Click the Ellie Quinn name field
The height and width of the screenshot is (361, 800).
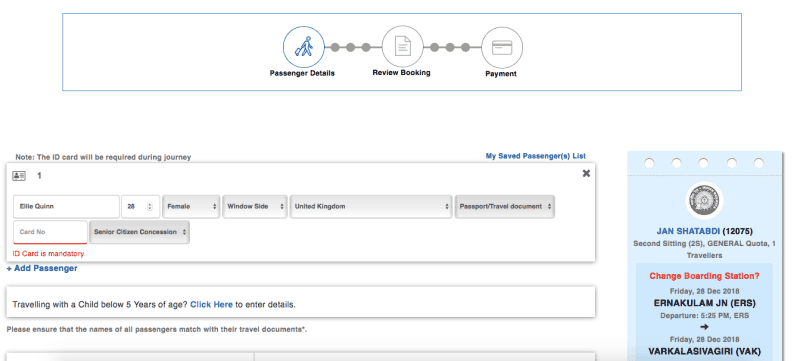(66, 207)
